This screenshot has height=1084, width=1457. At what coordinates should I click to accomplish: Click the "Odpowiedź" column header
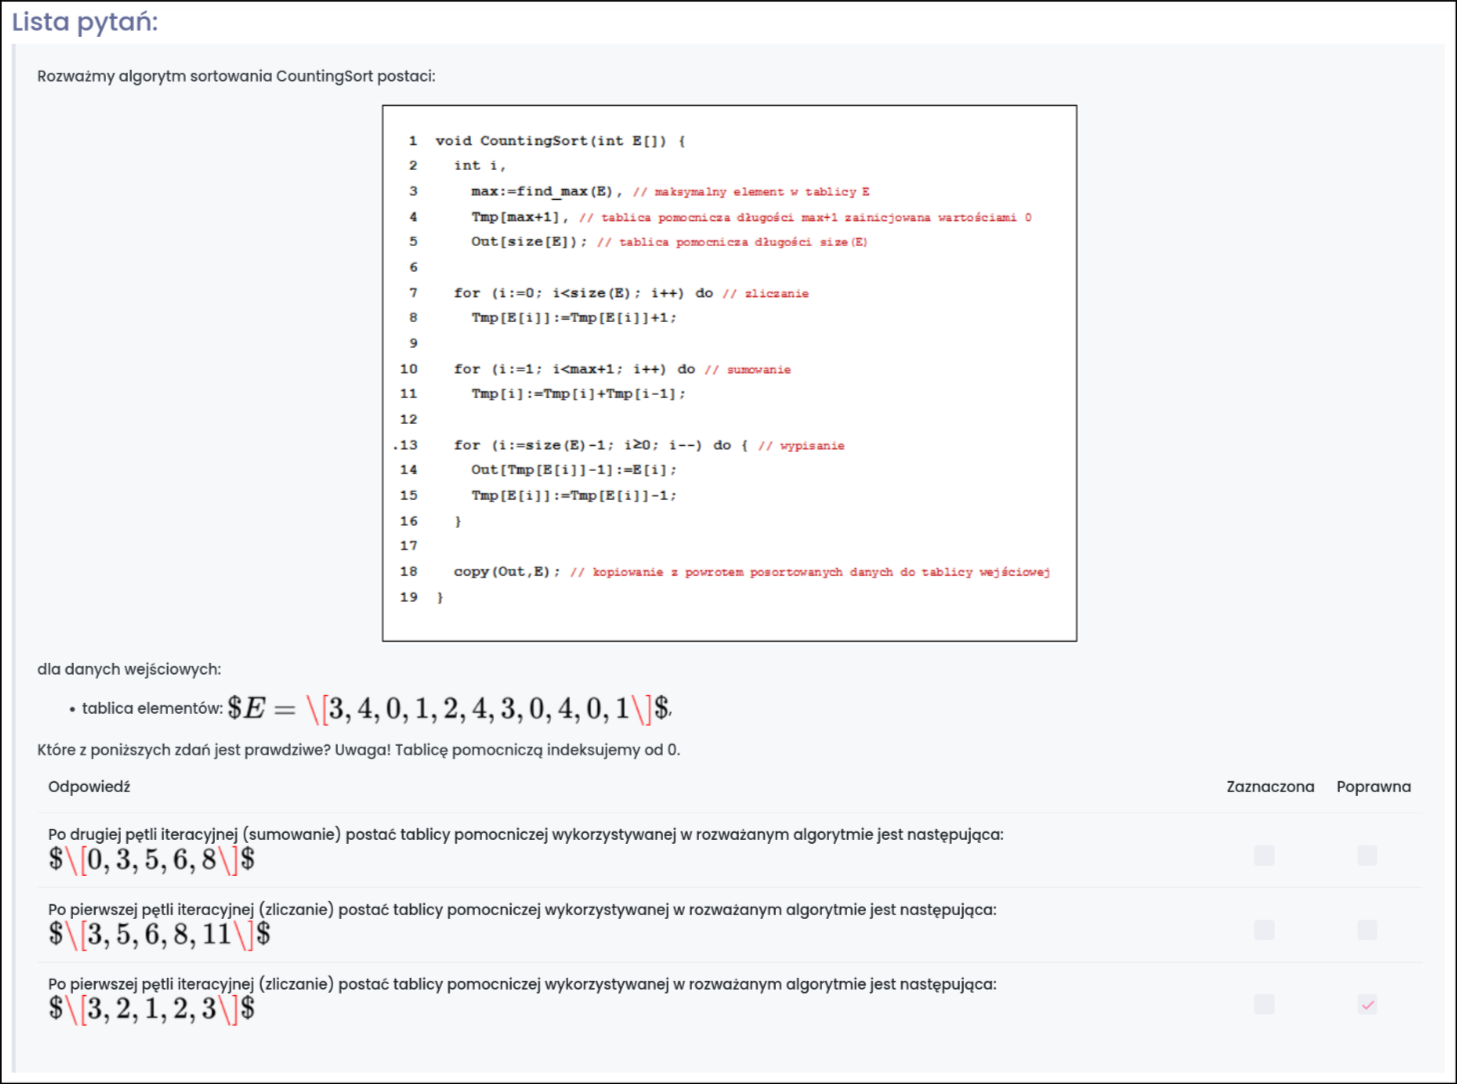89,787
